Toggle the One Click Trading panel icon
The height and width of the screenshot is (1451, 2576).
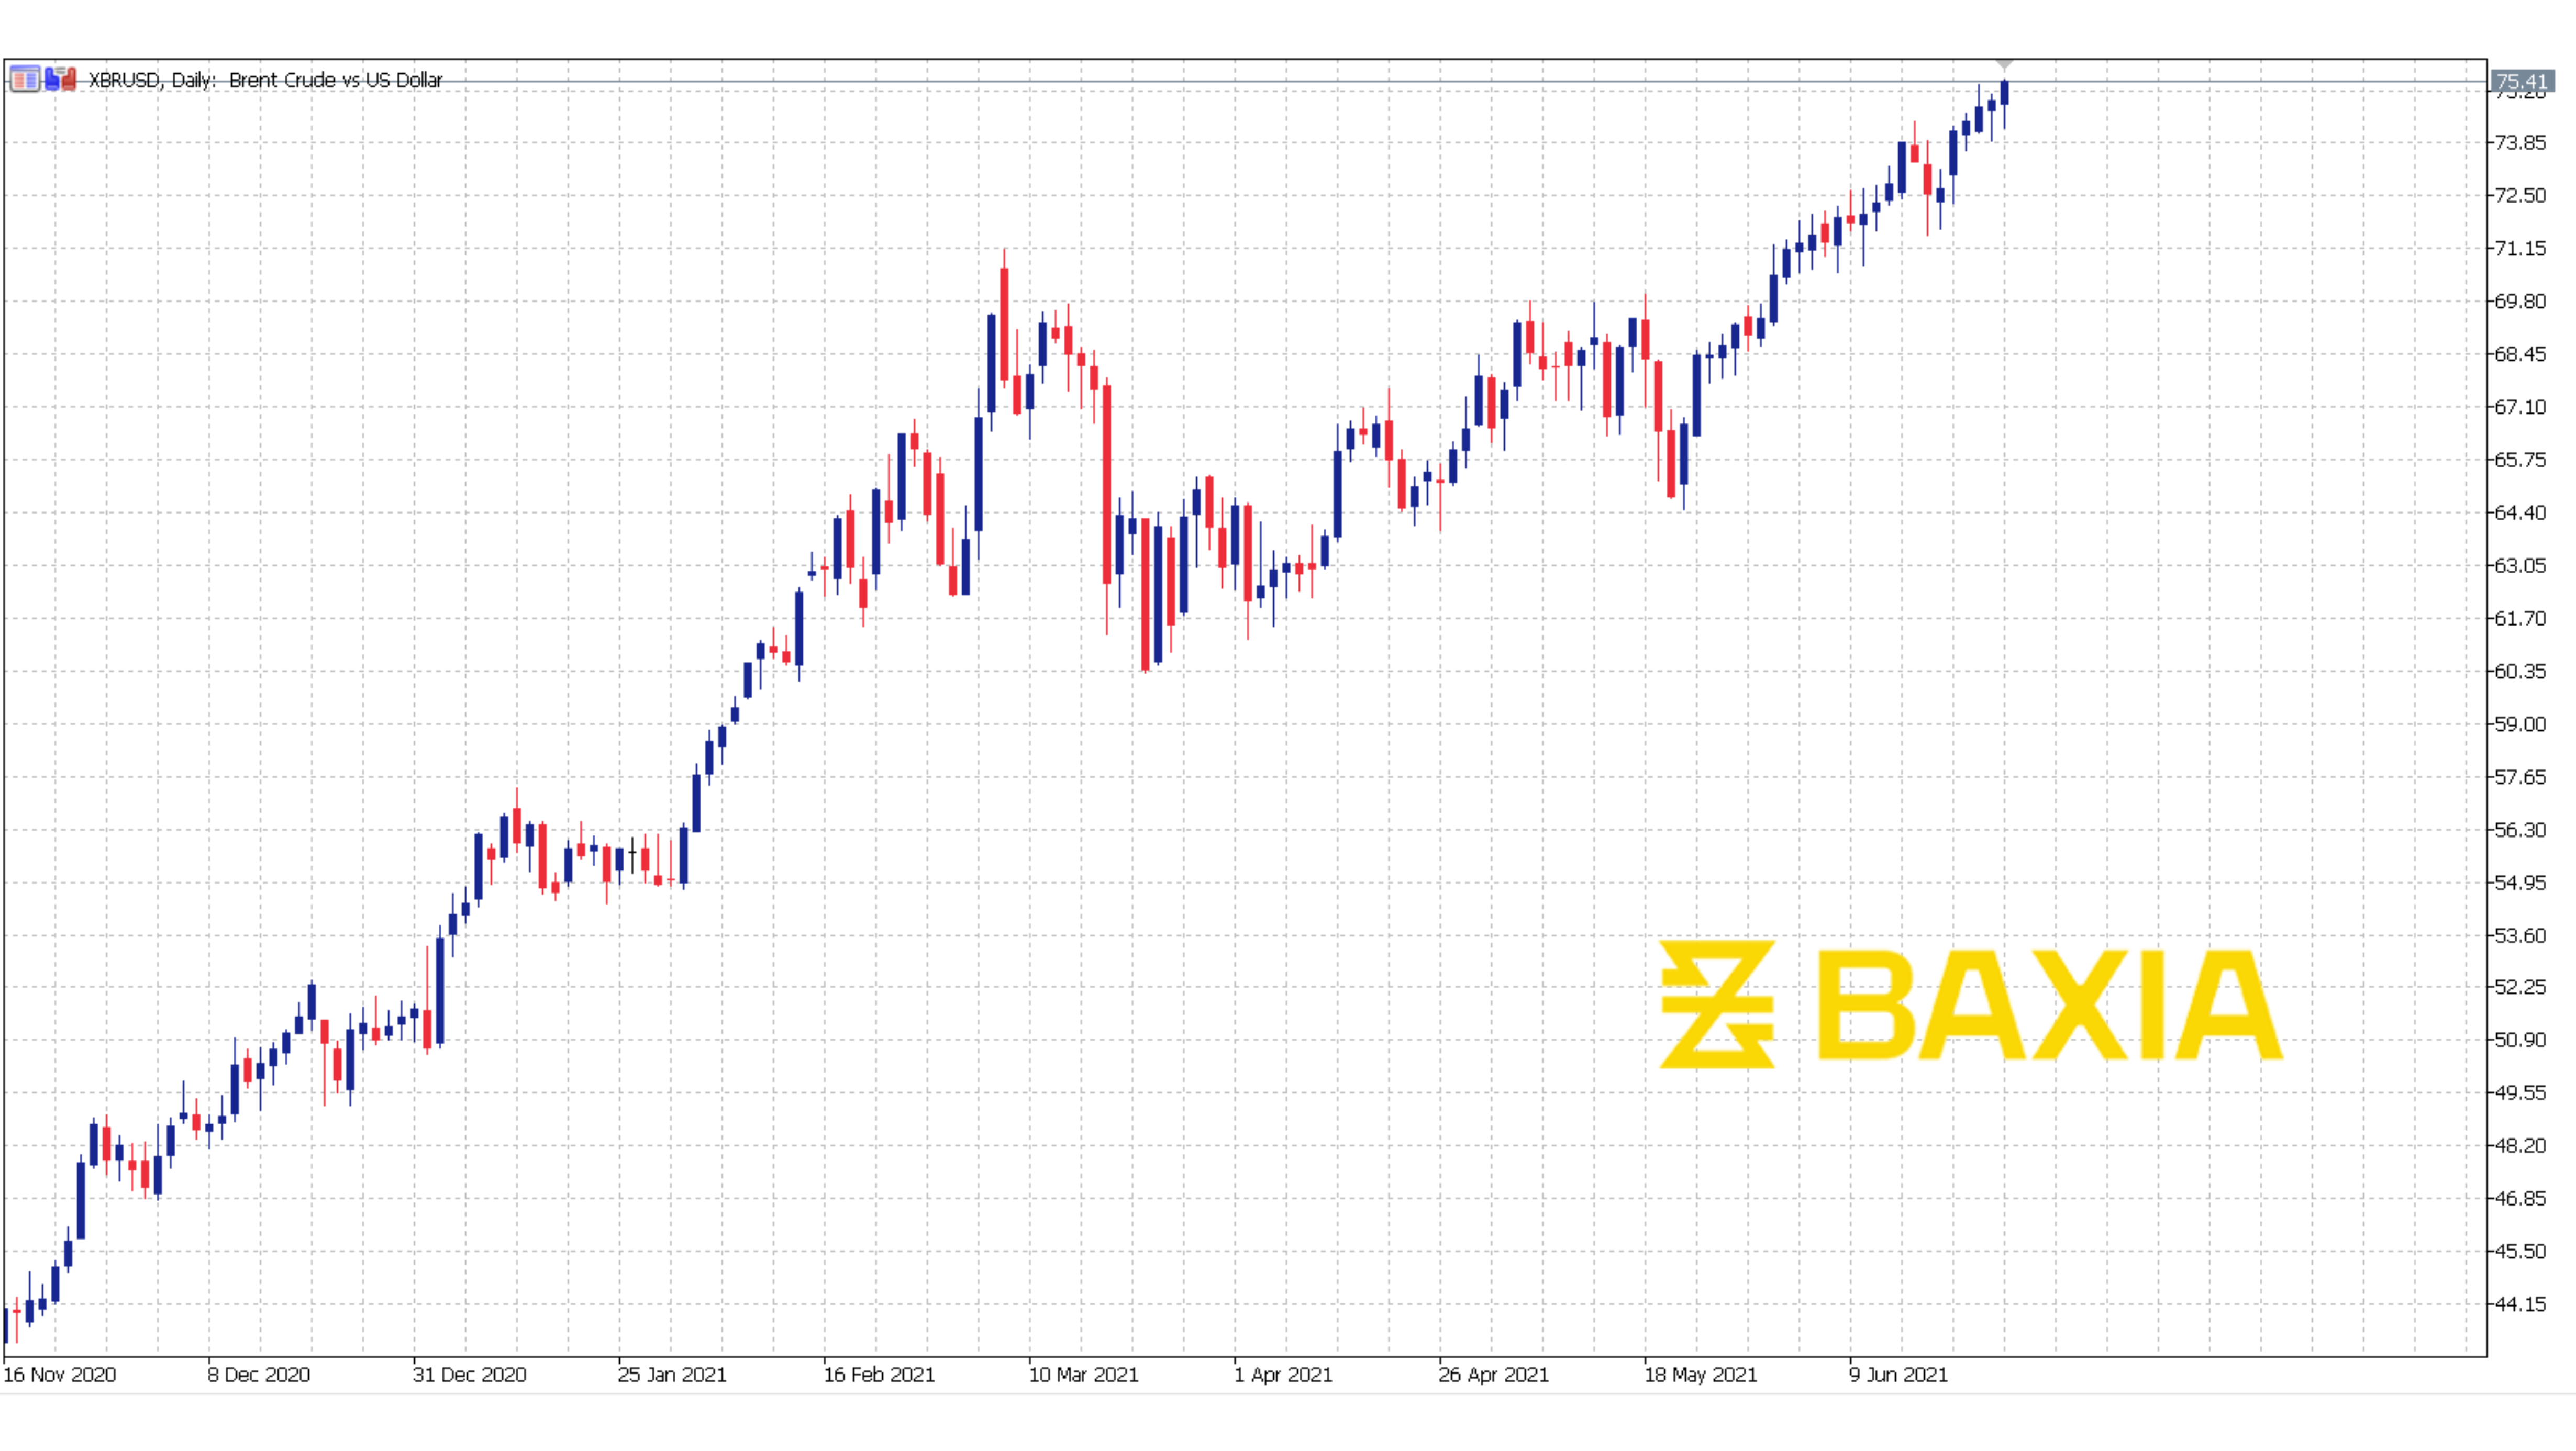tap(61, 79)
